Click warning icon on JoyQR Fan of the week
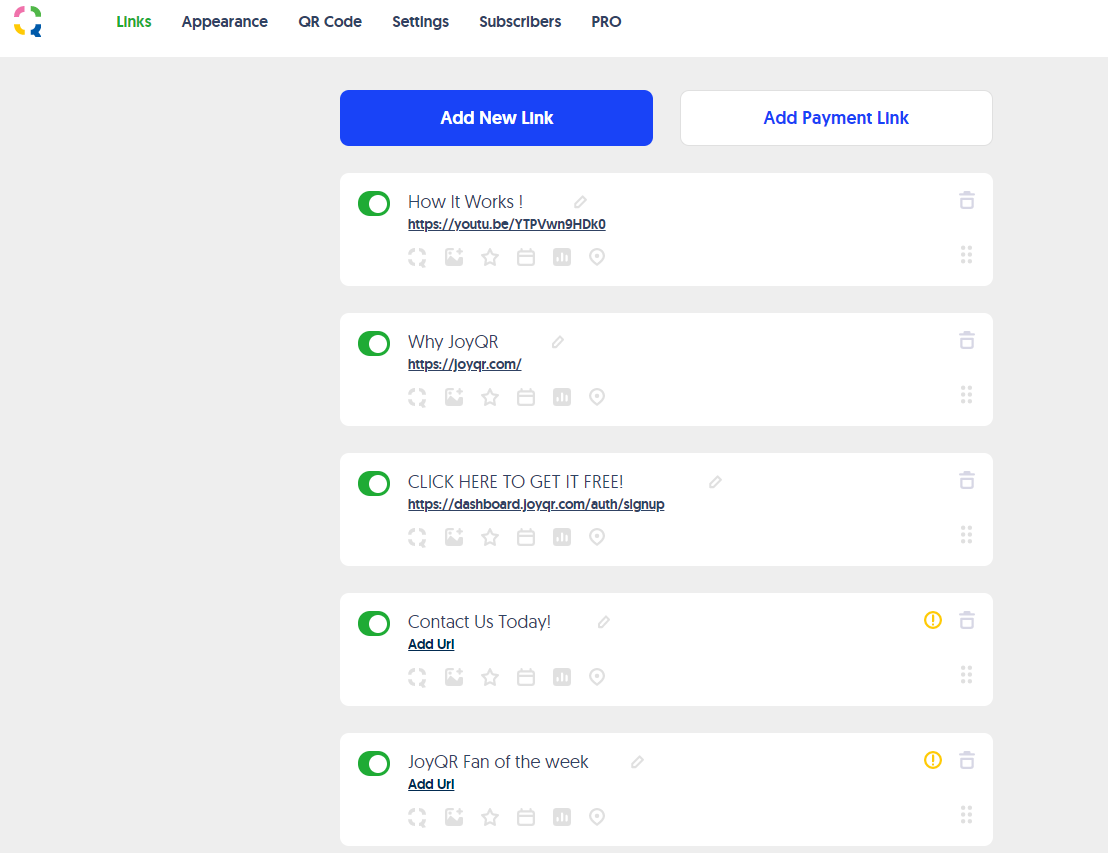This screenshot has height=853, width=1108. [x=933, y=760]
